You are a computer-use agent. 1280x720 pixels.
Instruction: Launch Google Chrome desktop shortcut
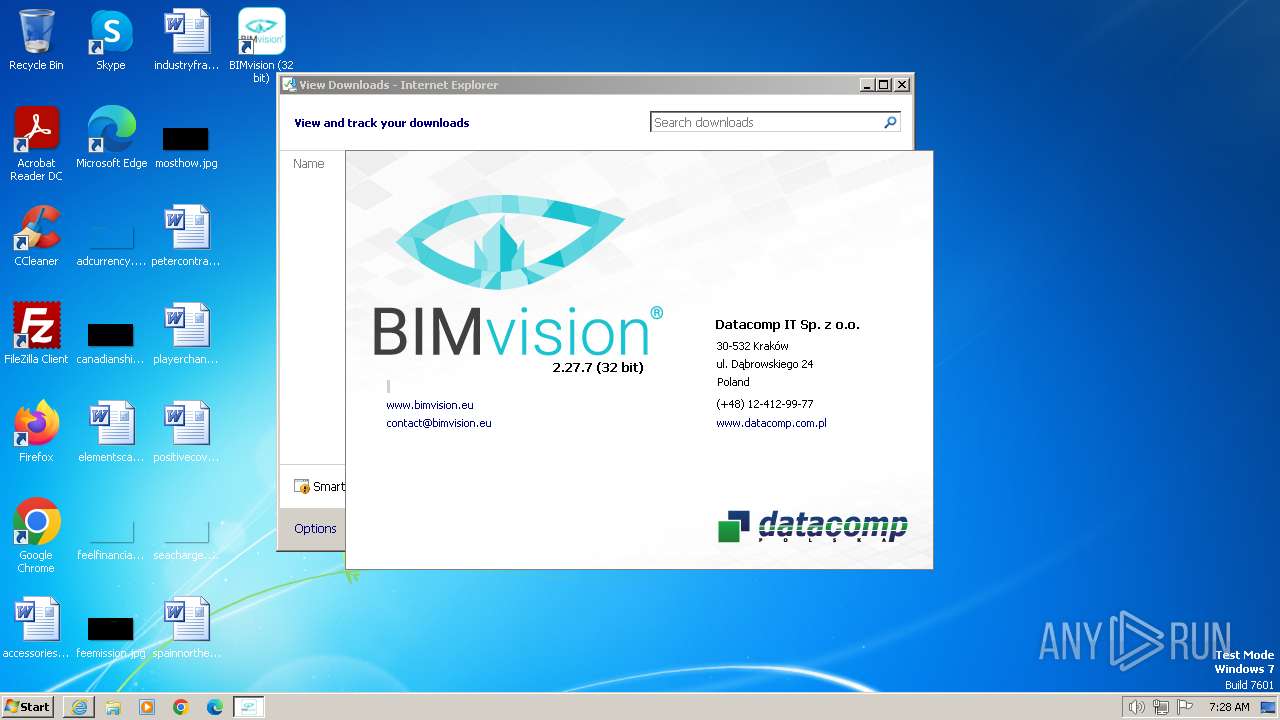[x=36, y=536]
